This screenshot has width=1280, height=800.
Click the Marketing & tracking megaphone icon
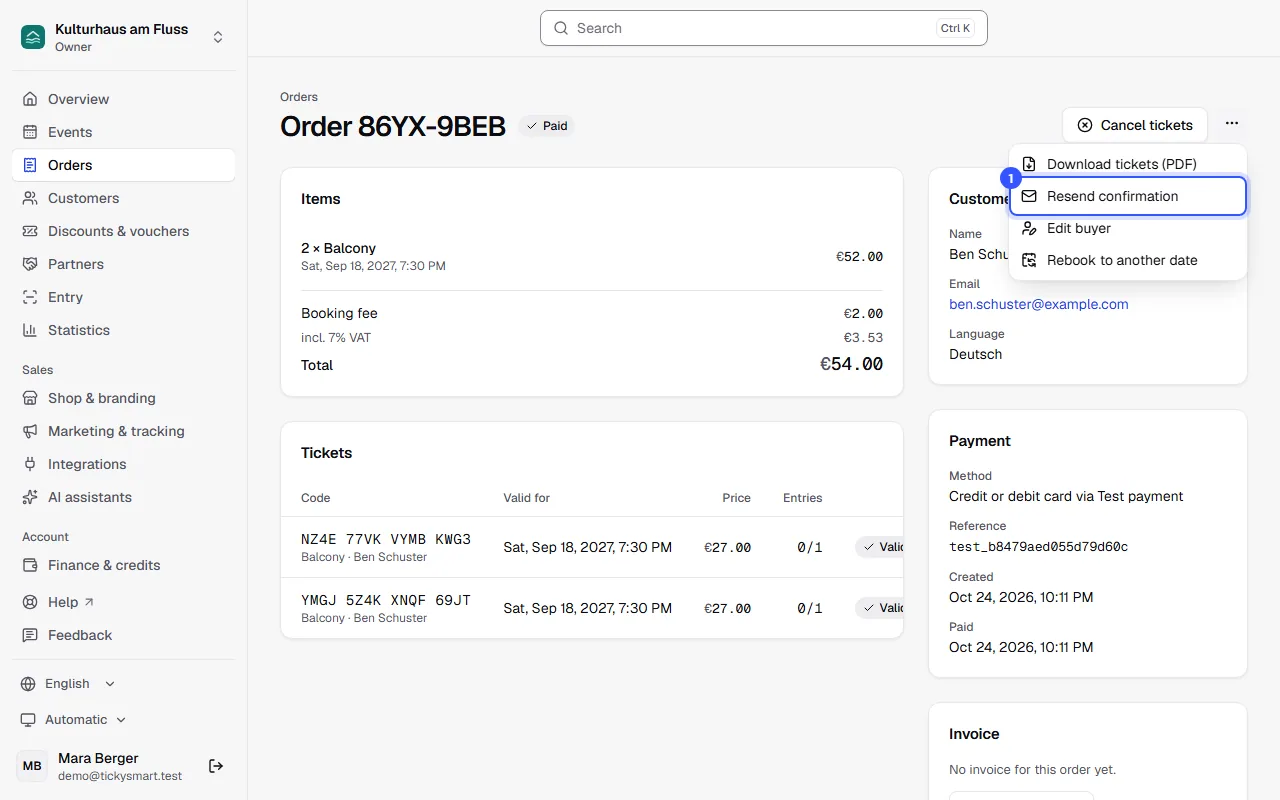[x=30, y=431]
